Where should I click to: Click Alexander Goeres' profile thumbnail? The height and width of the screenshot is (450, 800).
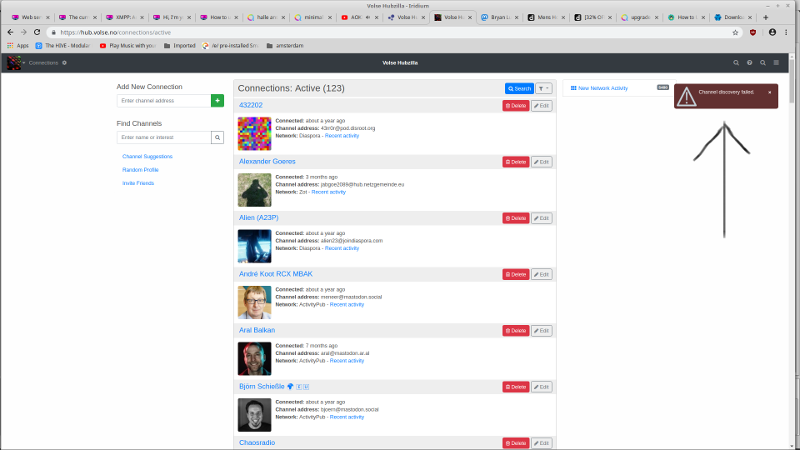[x=254, y=190]
